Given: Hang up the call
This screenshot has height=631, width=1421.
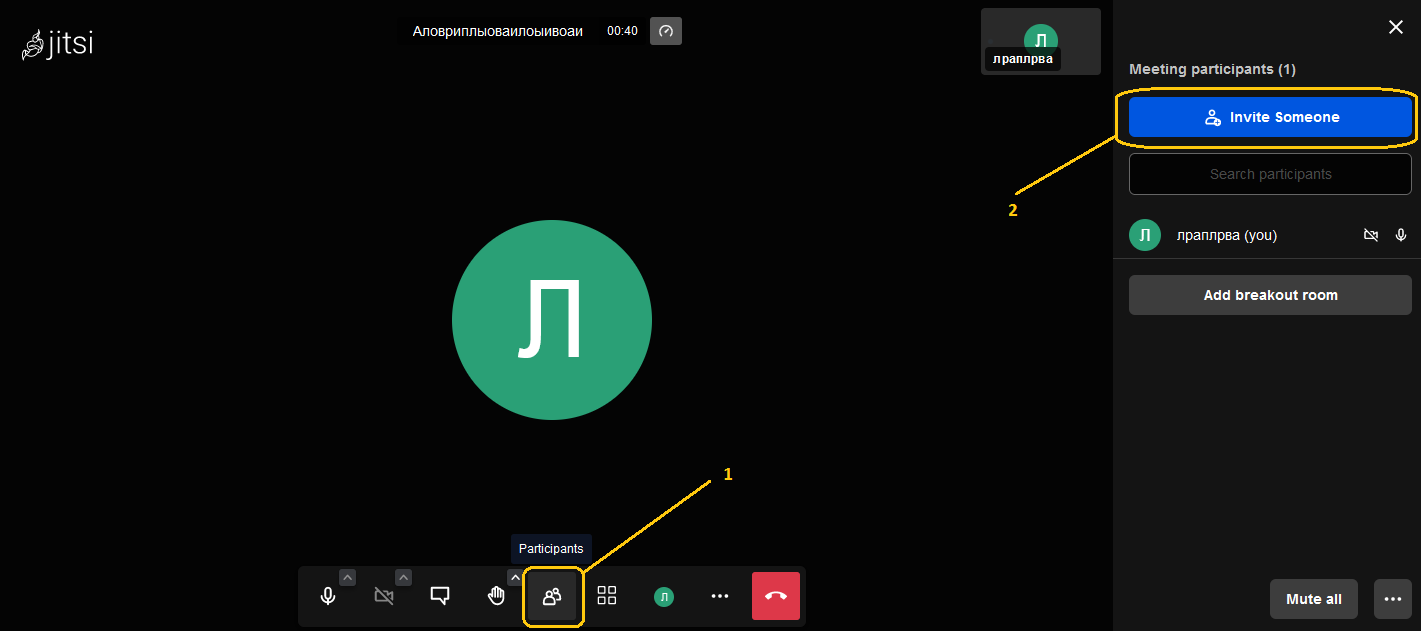Looking at the screenshot, I should 776,596.
